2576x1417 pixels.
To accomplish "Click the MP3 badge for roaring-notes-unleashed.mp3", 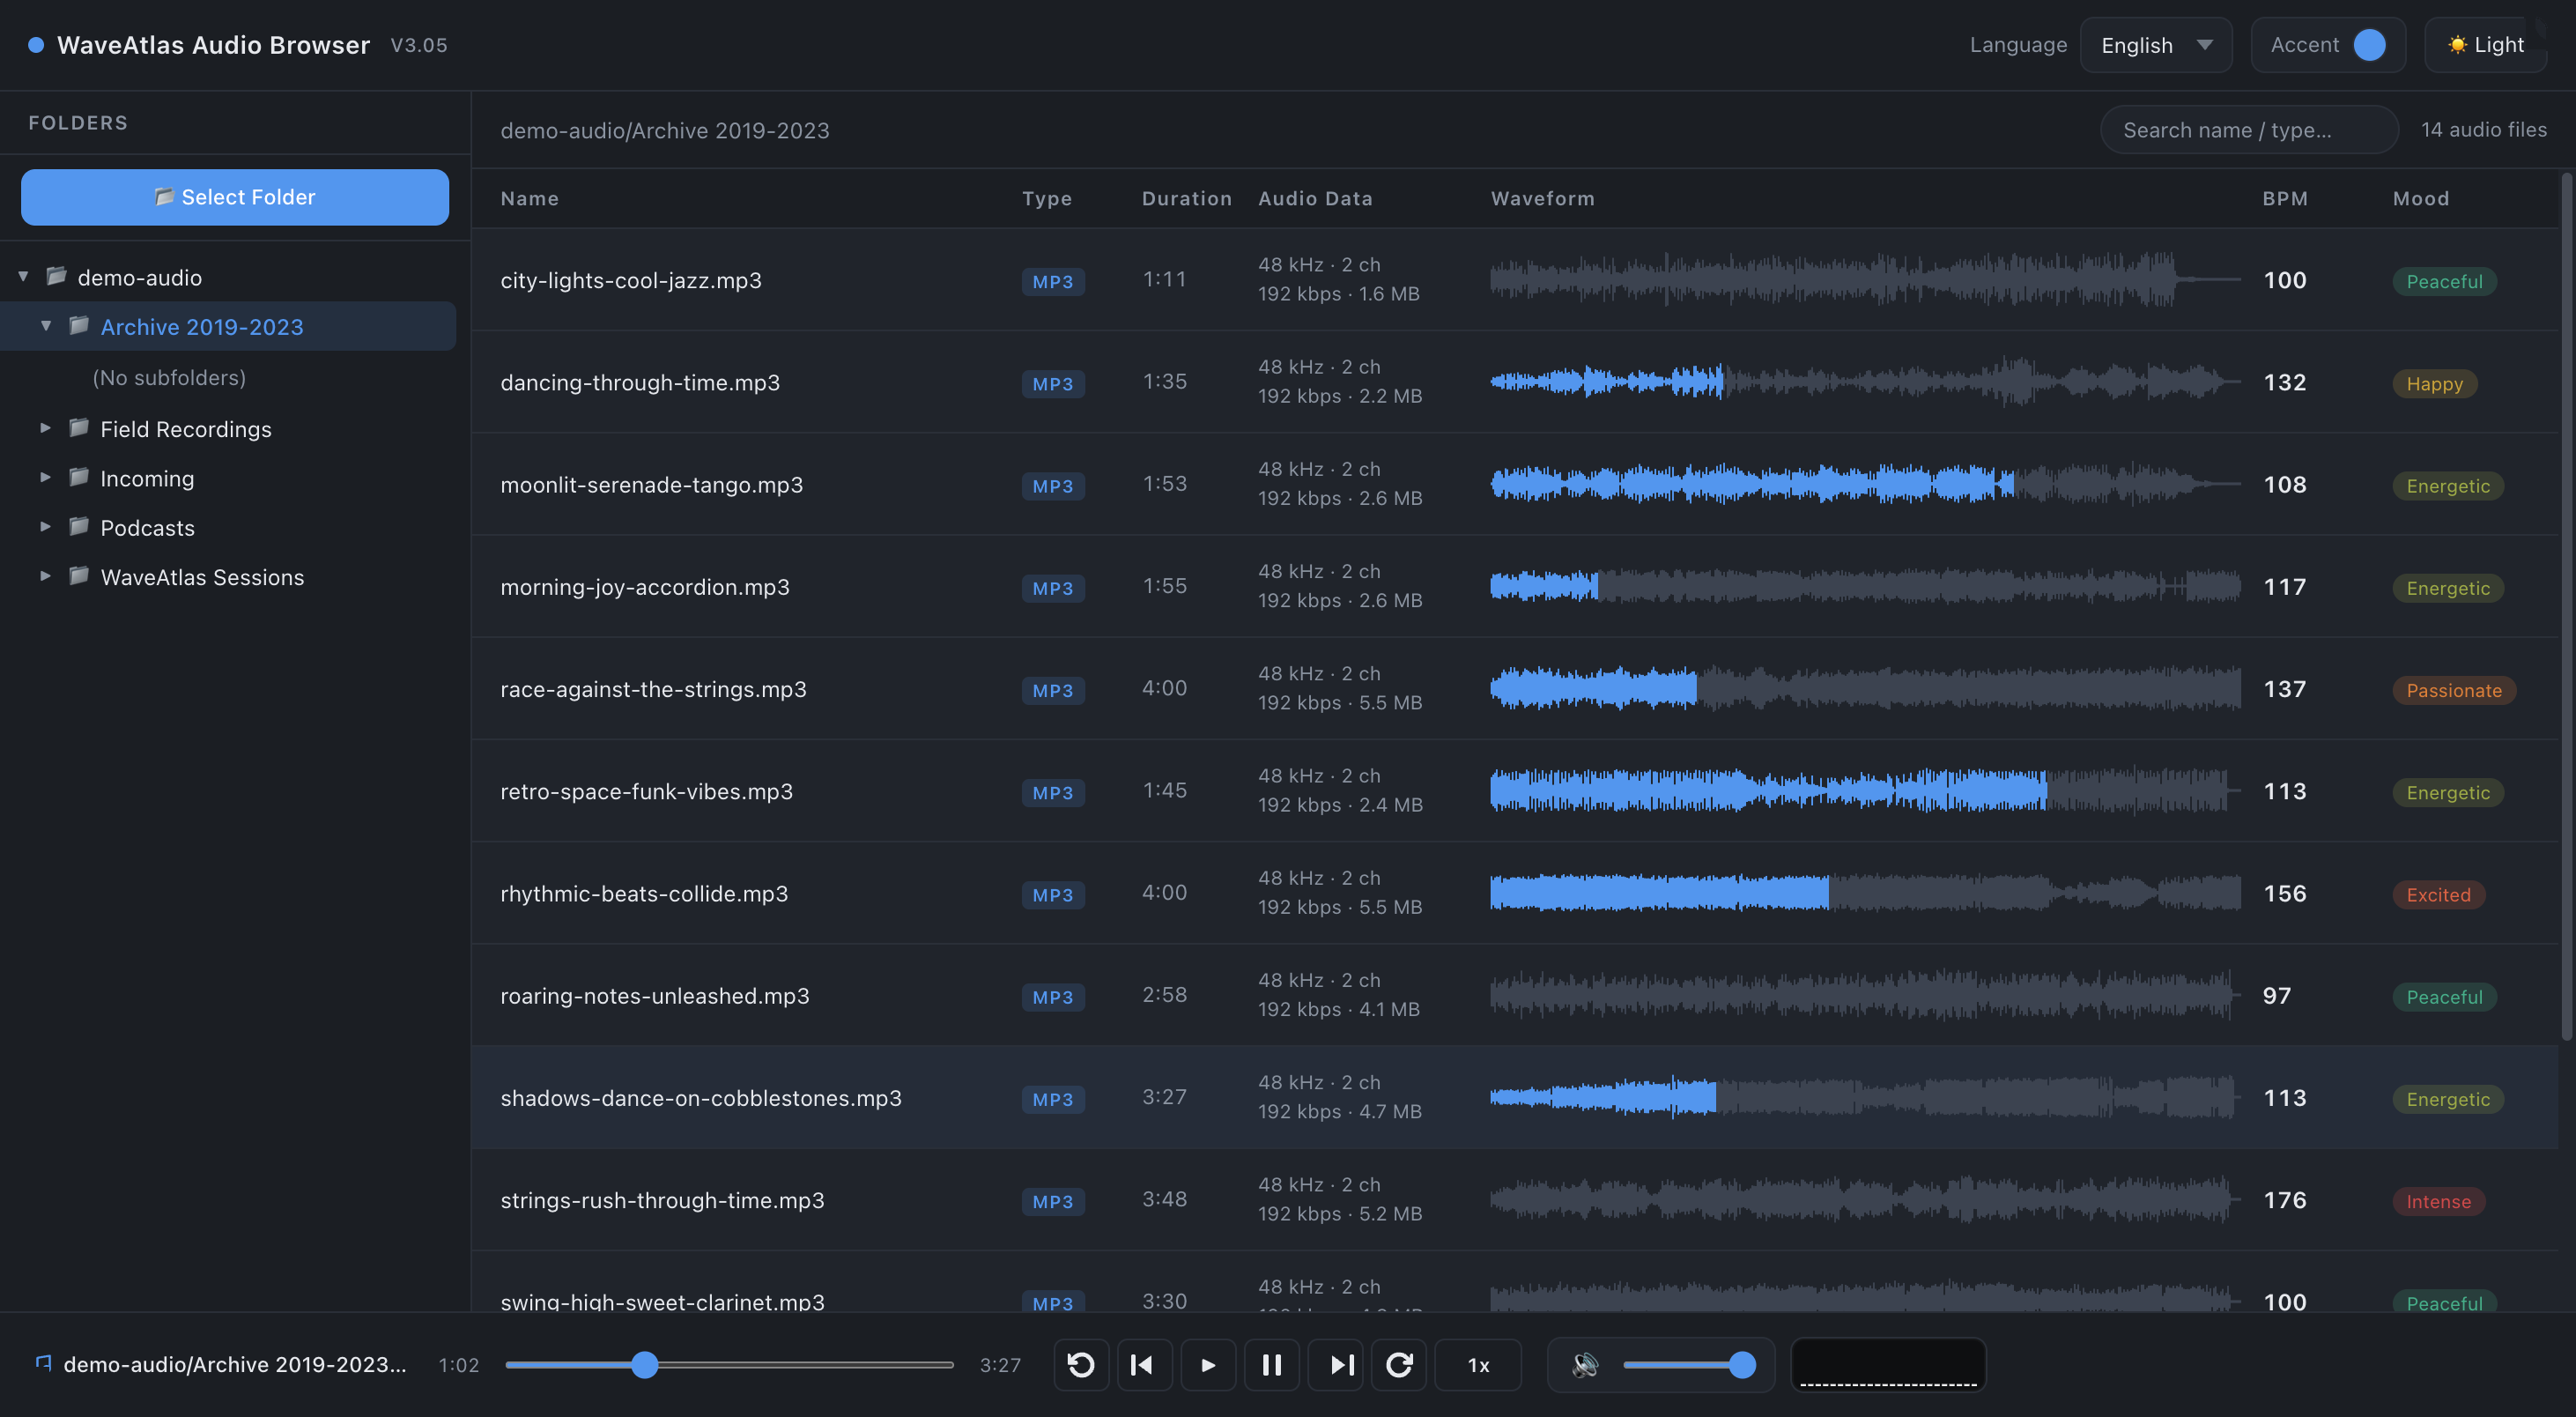I will [1052, 997].
